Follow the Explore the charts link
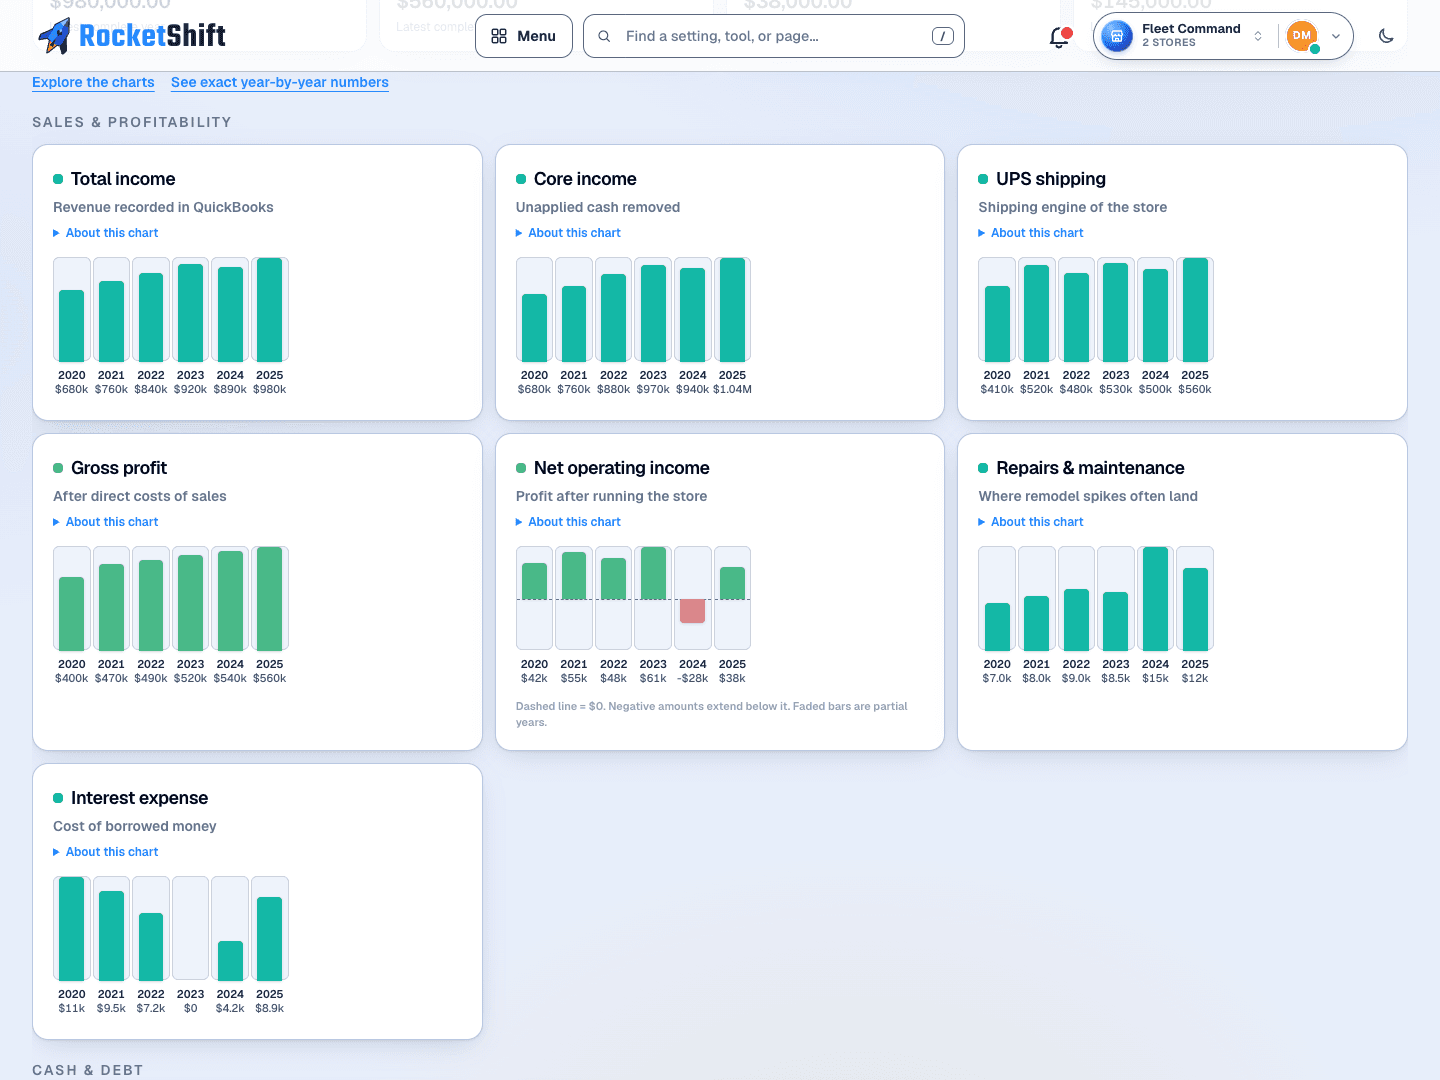The width and height of the screenshot is (1440, 1080). point(93,82)
